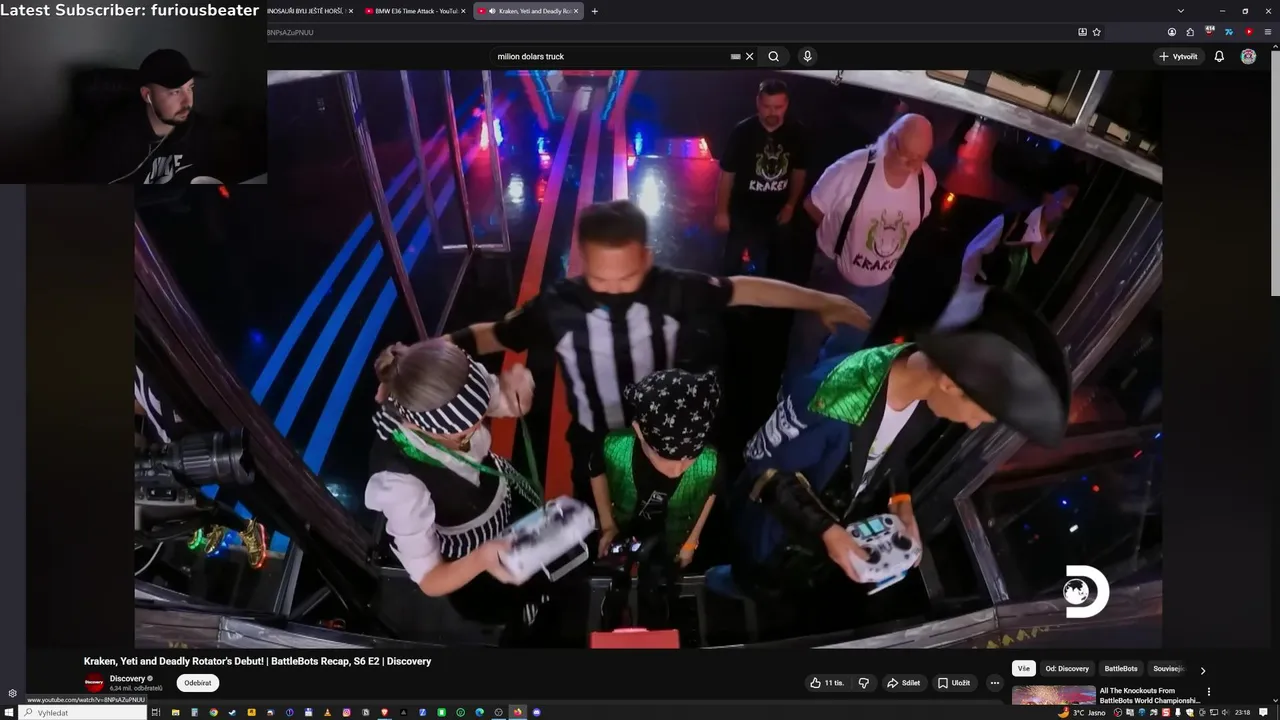Open the Windows Start button
This screenshot has width=1280, height=720.
8,712
